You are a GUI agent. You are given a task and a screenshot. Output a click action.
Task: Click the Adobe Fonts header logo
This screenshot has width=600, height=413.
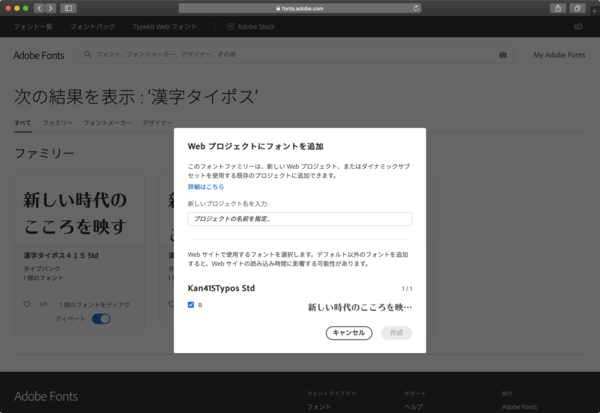coord(39,55)
